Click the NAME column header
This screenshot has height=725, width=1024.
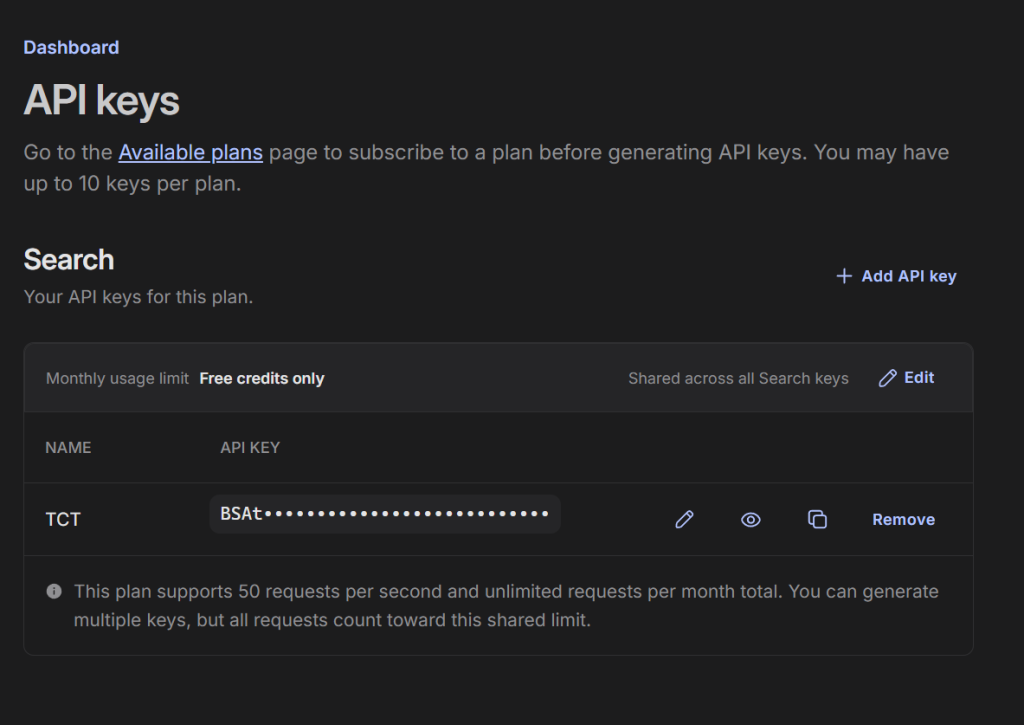pos(68,447)
